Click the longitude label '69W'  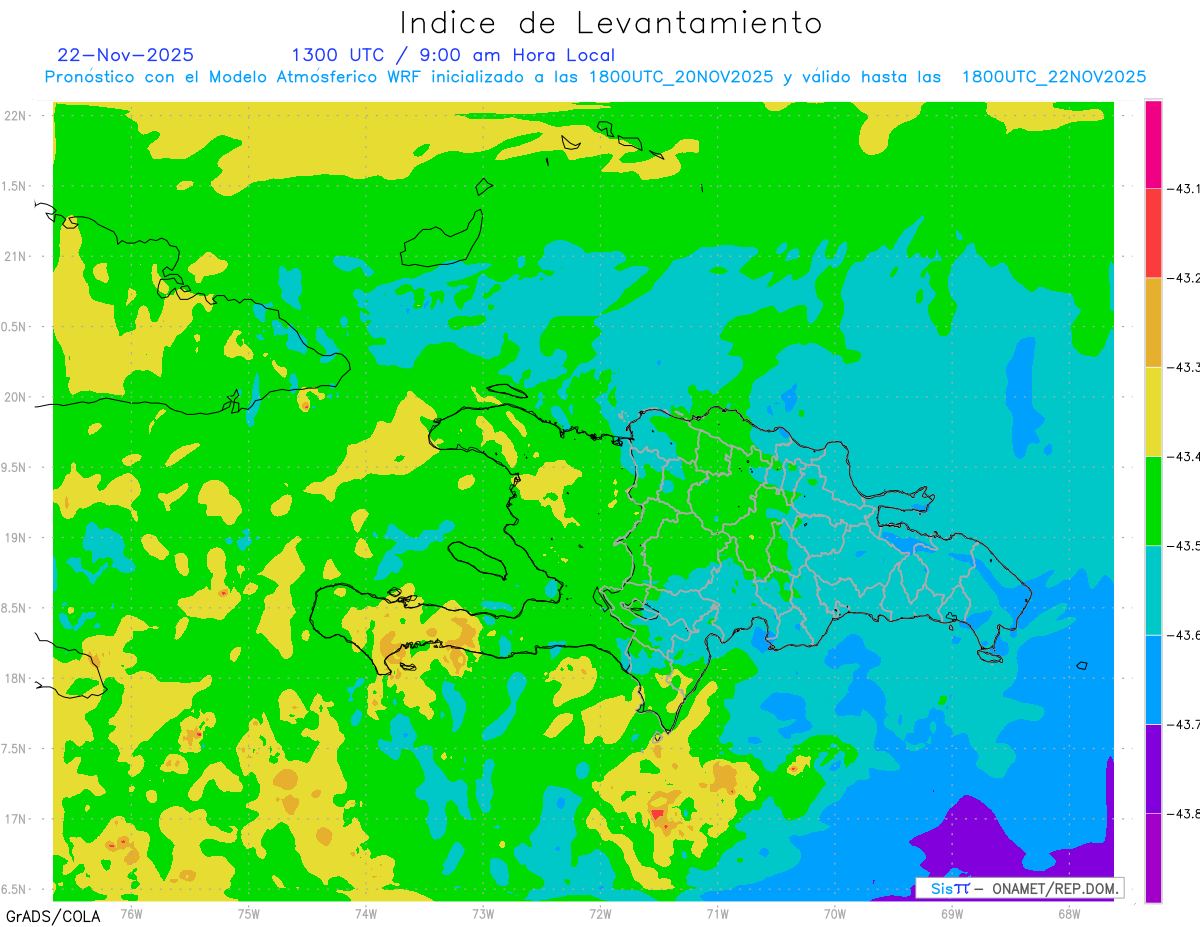pyautogui.click(x=951, y=913)
